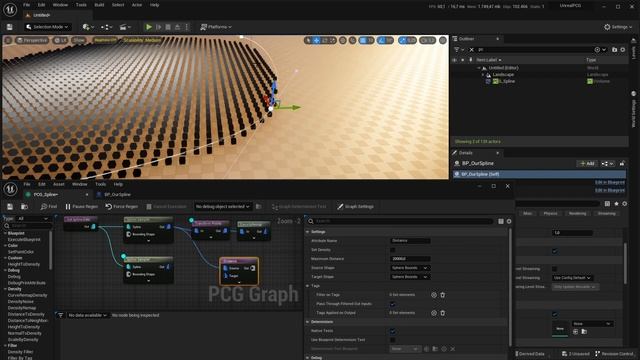
Task: Save the current level with toolbar disk icon
Action: coord(9,27)
